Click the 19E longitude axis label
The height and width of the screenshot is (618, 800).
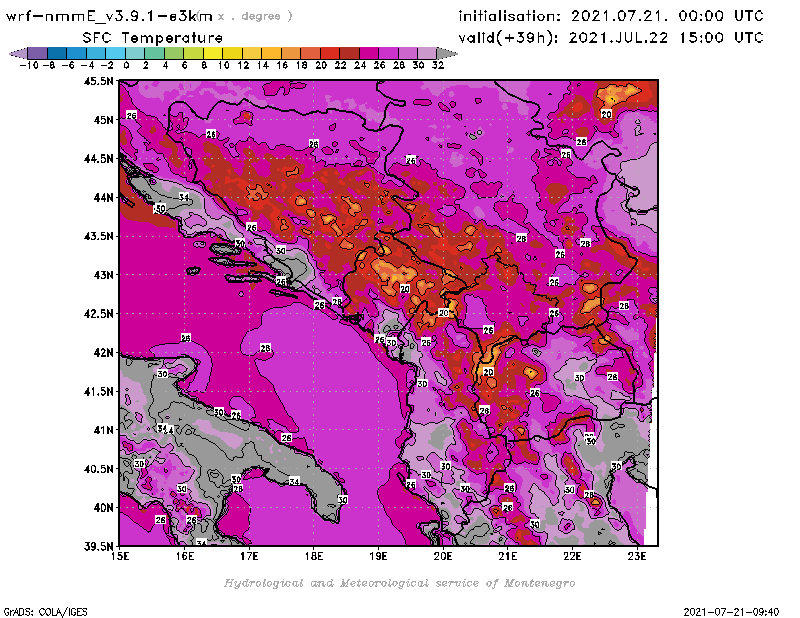point(378,556)
